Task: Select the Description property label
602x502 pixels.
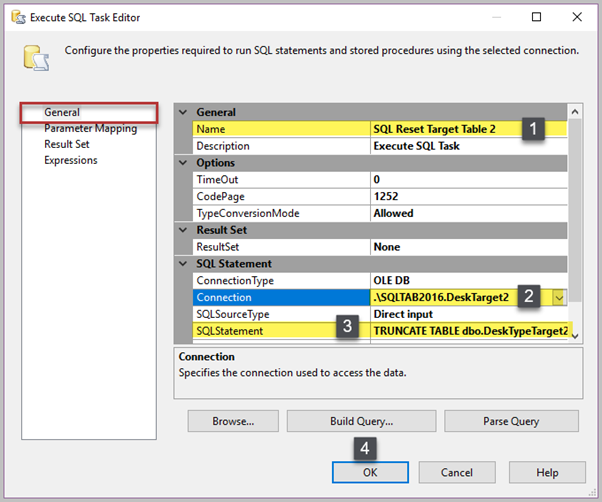Action: [x=223, y=146]
